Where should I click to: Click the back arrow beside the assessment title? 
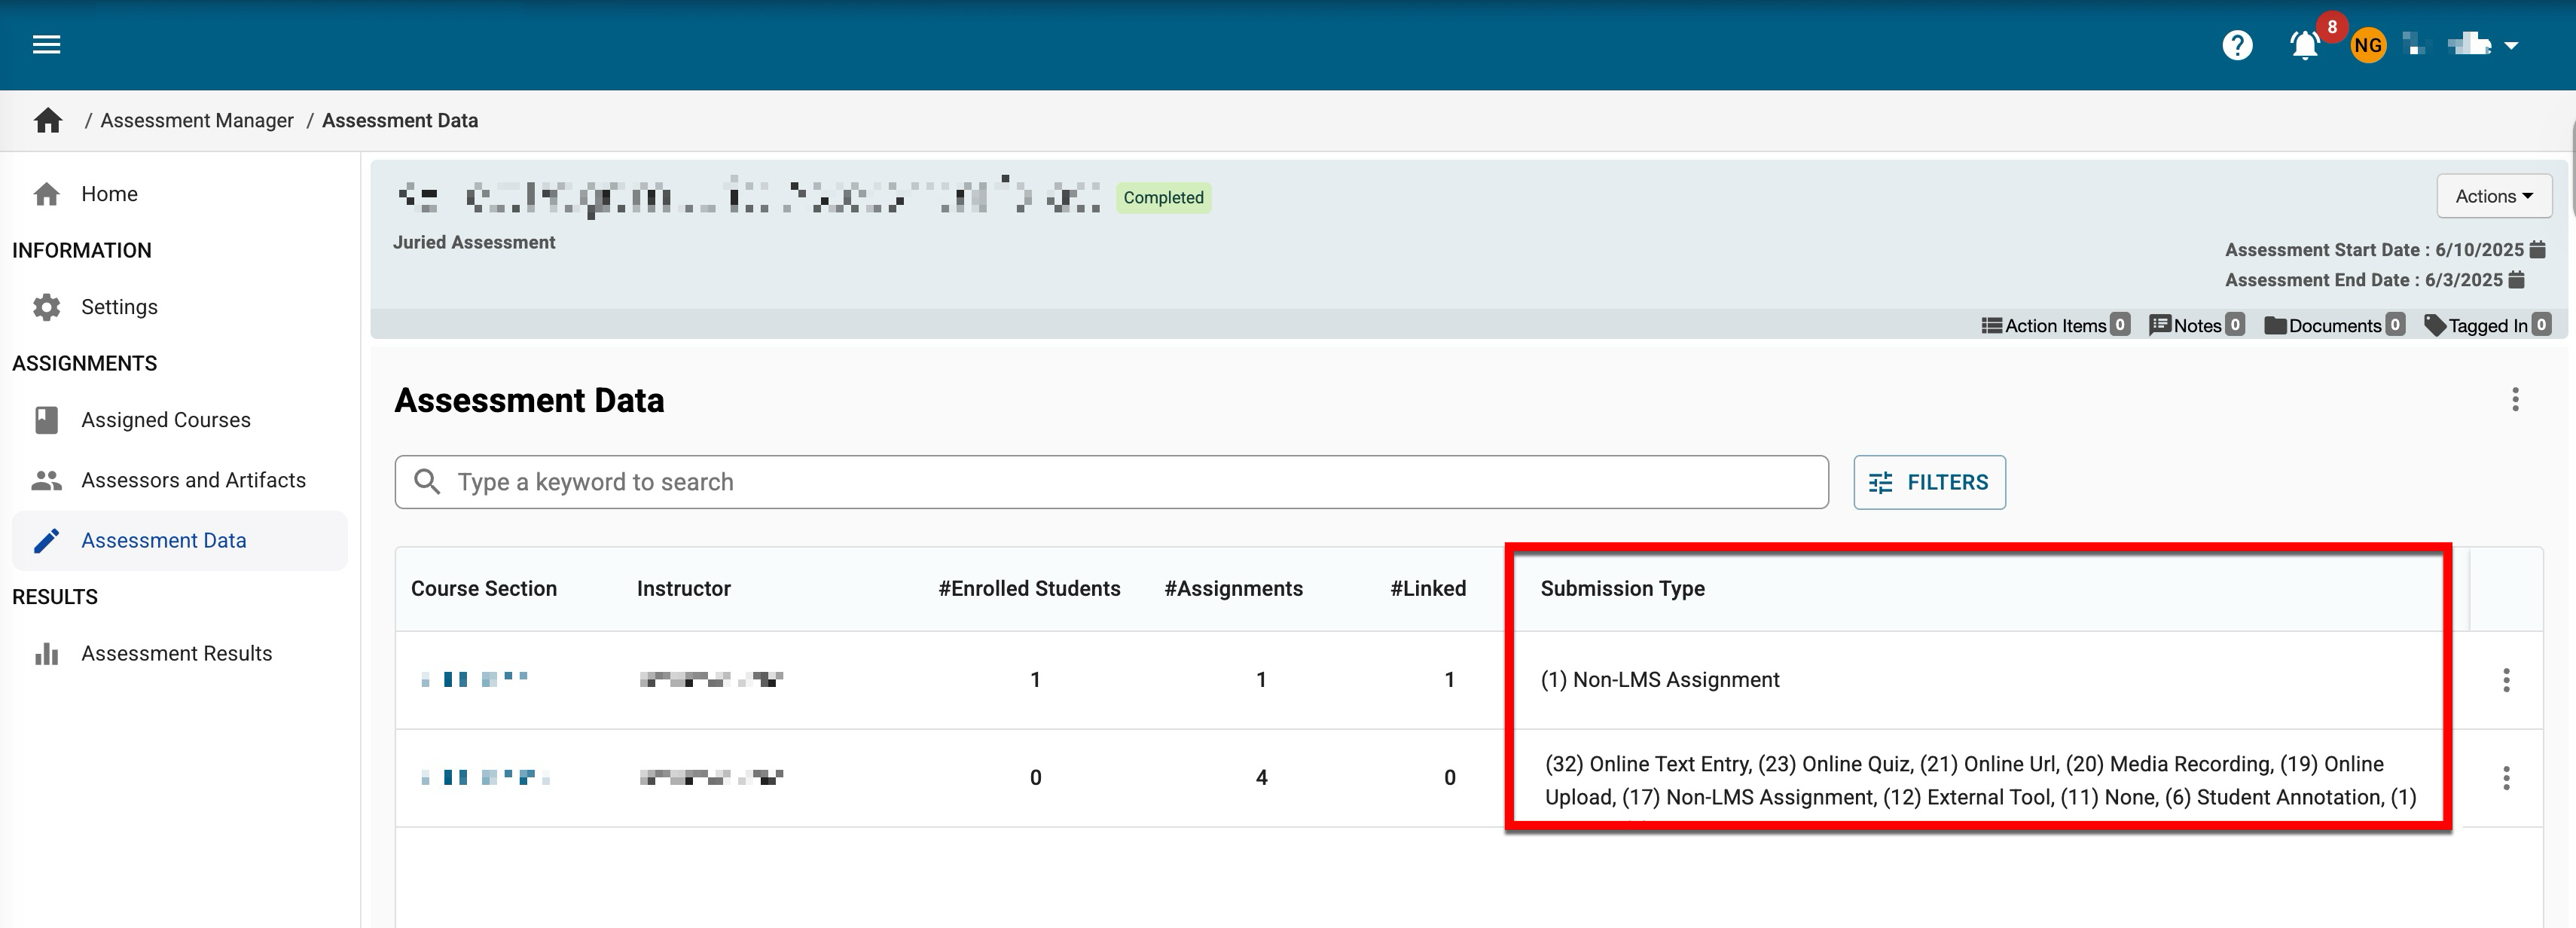tap(418, 198)
